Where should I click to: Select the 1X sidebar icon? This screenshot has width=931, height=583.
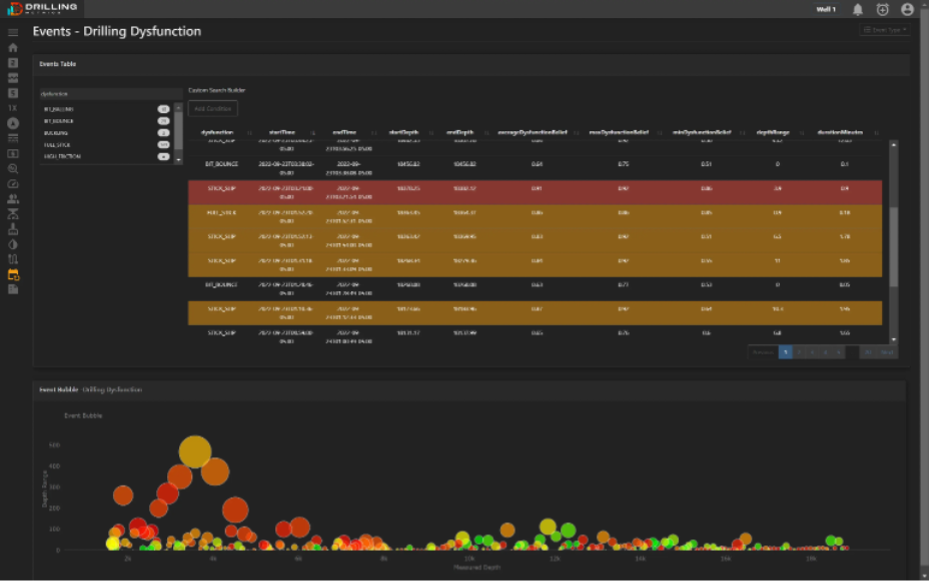pyautogui.click(x=13, y=108)
